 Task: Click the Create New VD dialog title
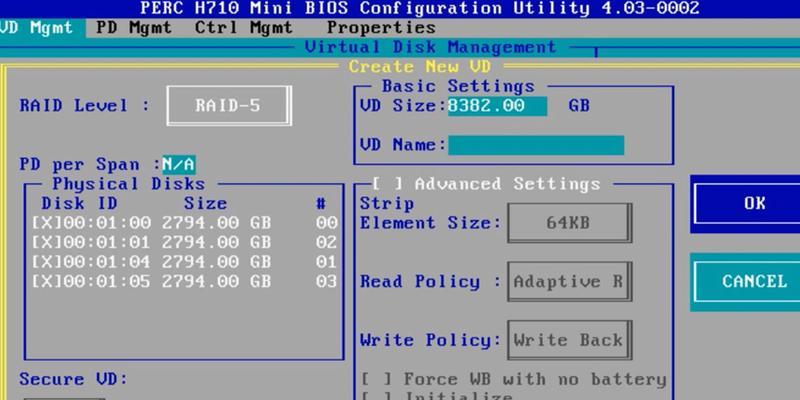pyautogui.click(x=420, y=67)
